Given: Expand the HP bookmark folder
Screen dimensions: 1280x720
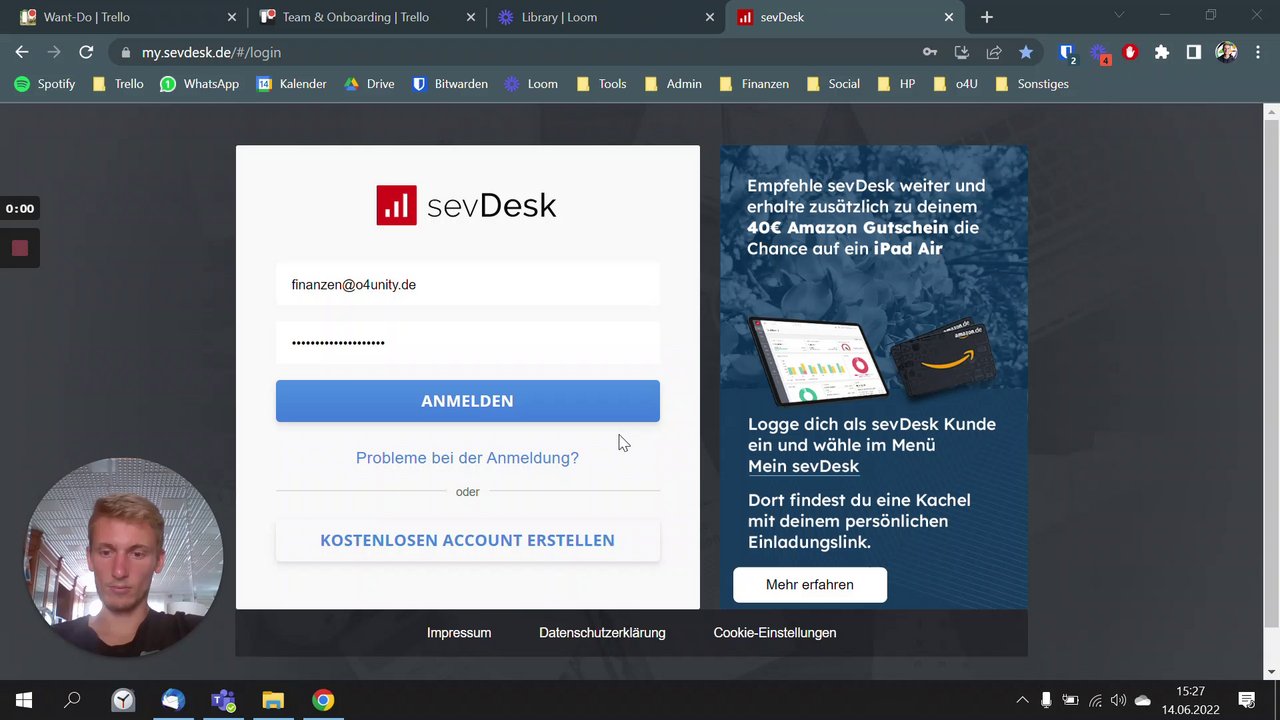Looking at the screenshot, I should pyautogui.click(x=896, y=84).
